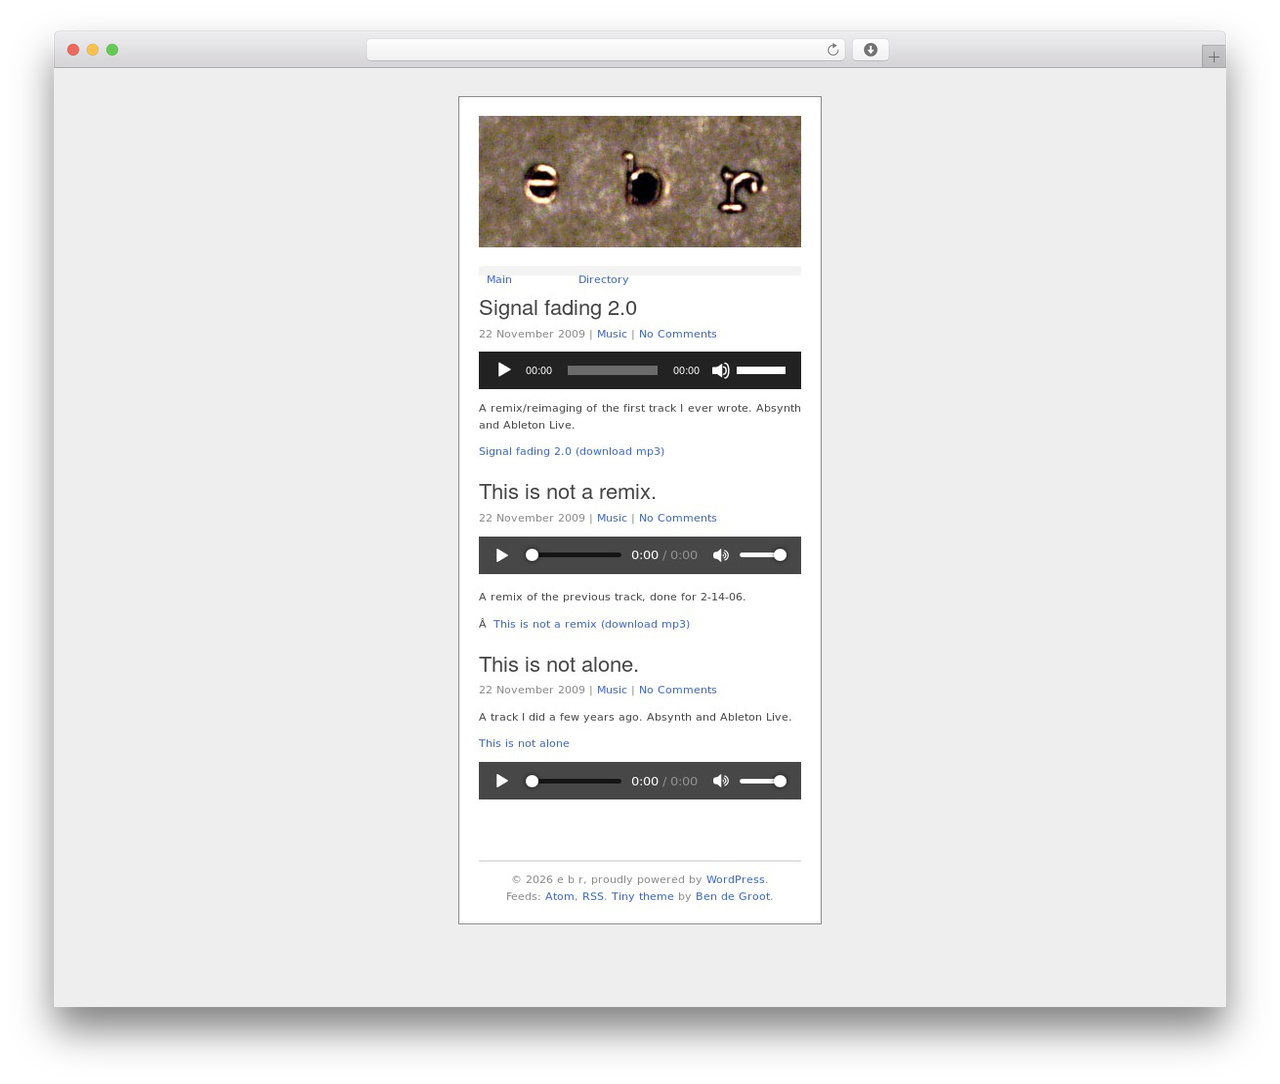Adjust volume of 'This is not a remix' player
Screen dimensions: 1280x1084
(763, 555)
